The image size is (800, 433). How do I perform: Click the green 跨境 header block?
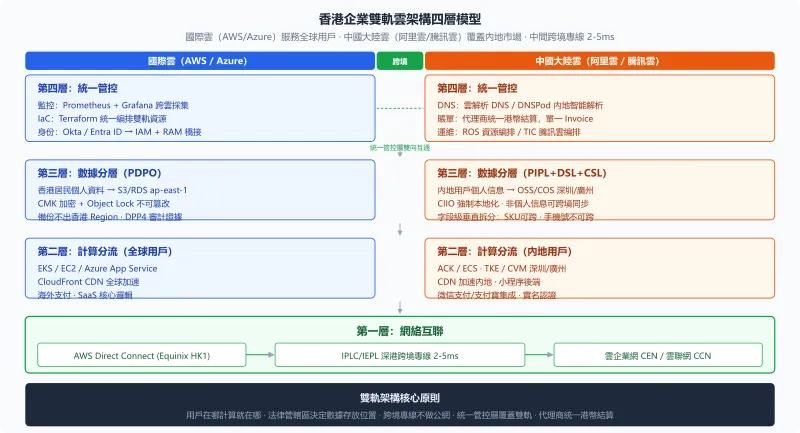(399, 61)
